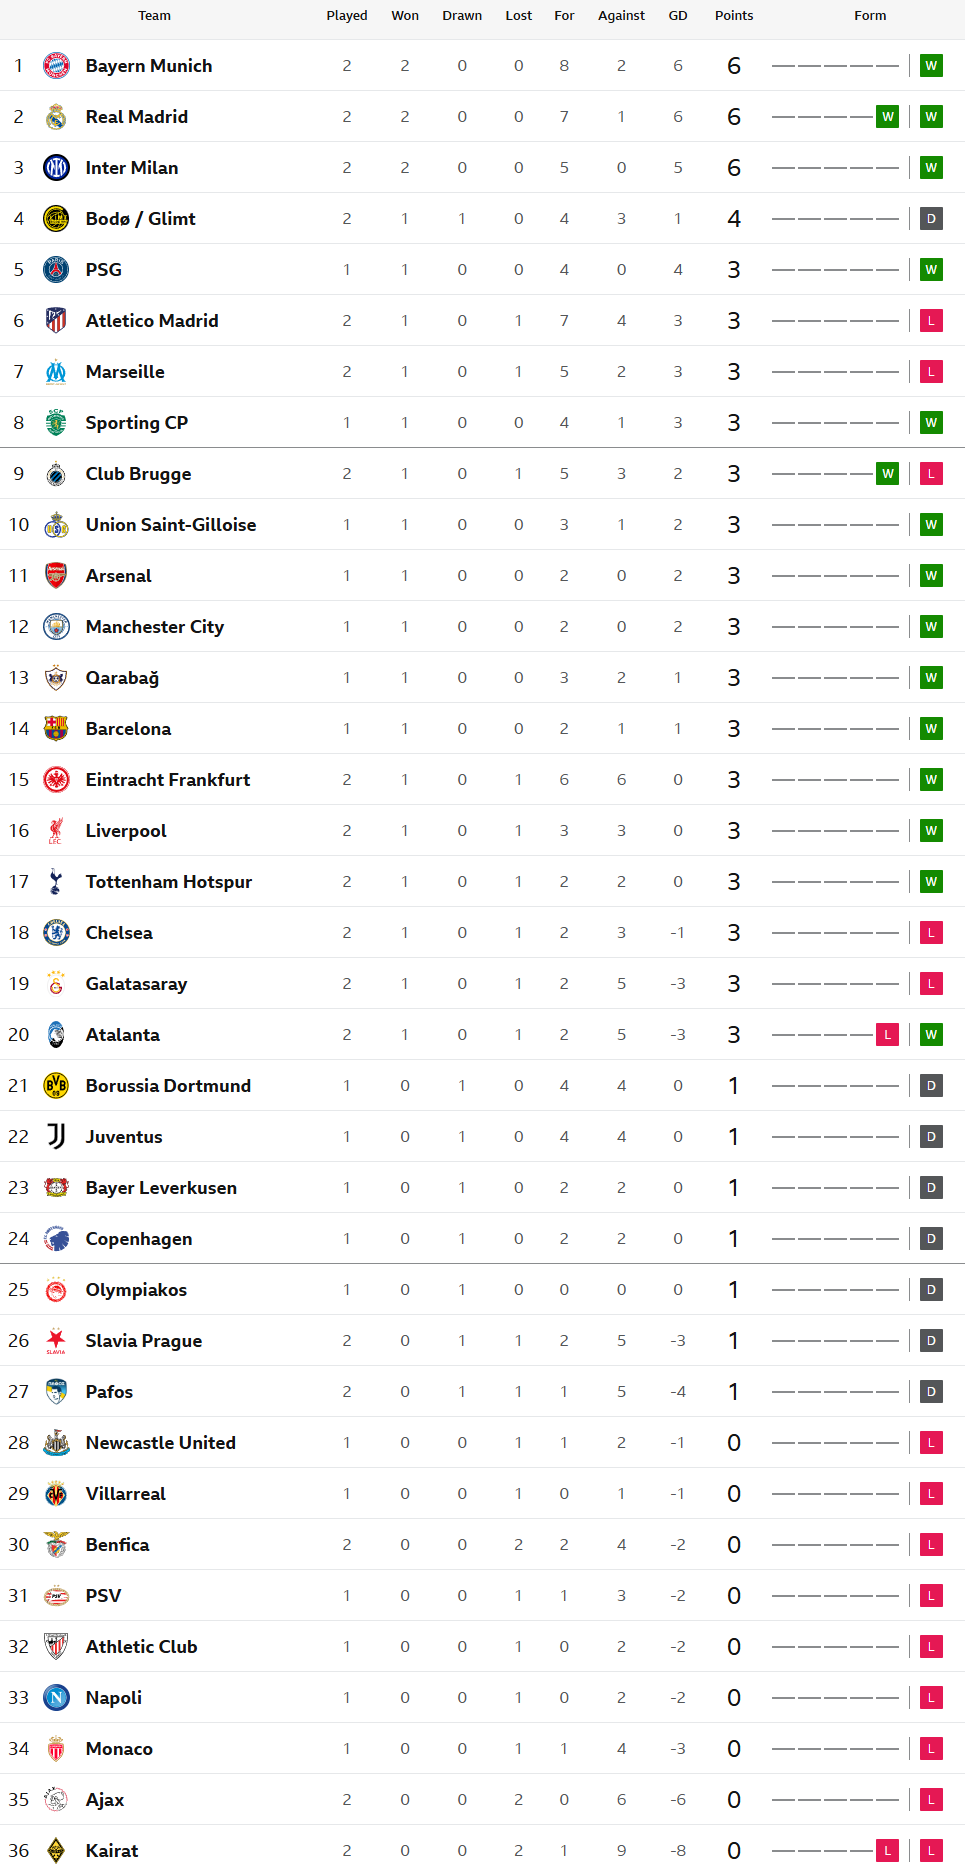The height and width of the screenshot is (1875, 965).
Task: Click the Barcelona club crest
Action: tap(56, 729)
